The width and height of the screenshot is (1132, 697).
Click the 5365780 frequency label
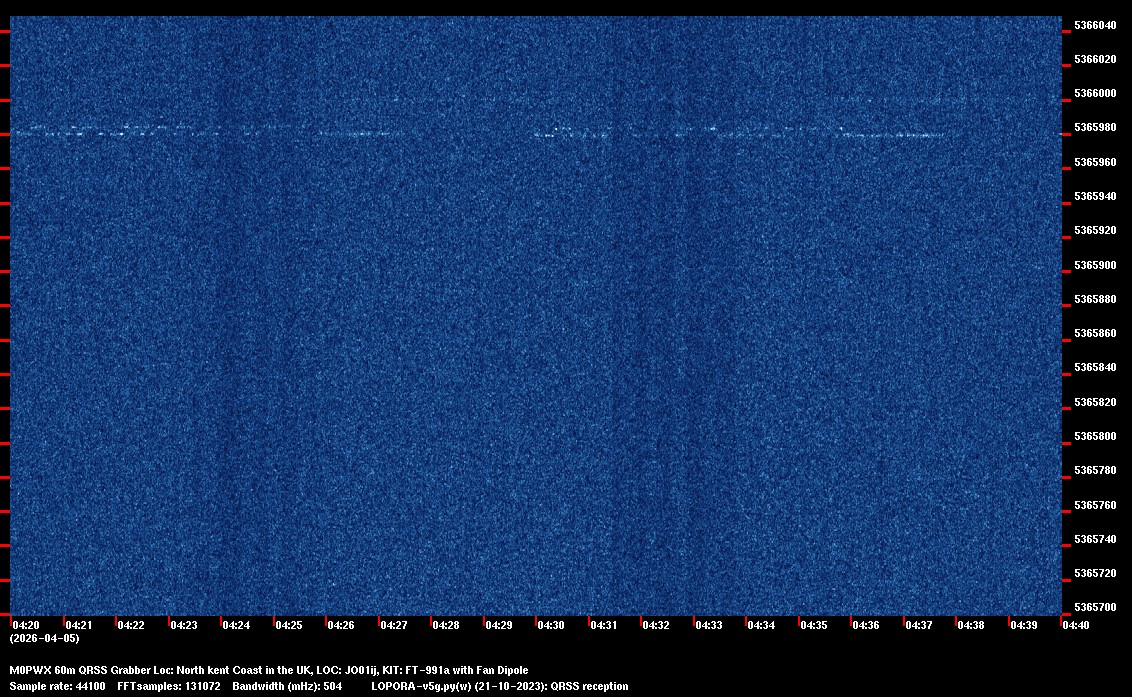(1094, 470)
